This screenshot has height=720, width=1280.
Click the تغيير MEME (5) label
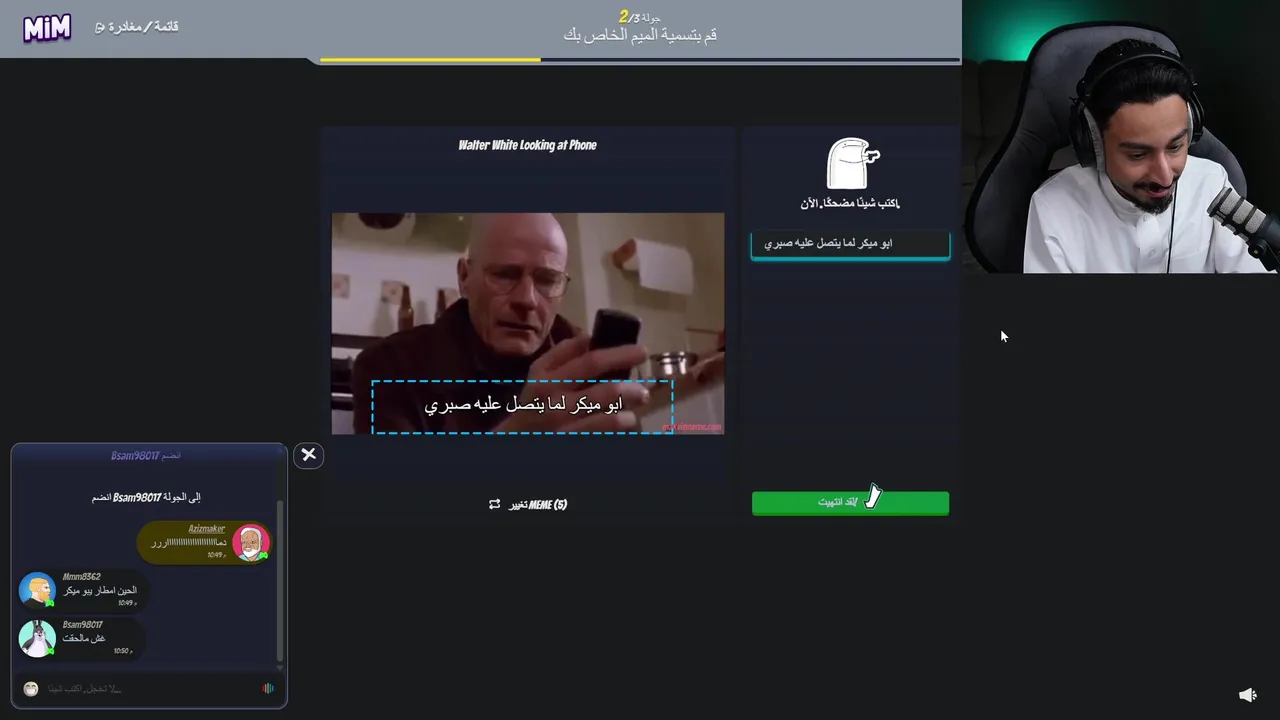(538, 505)
